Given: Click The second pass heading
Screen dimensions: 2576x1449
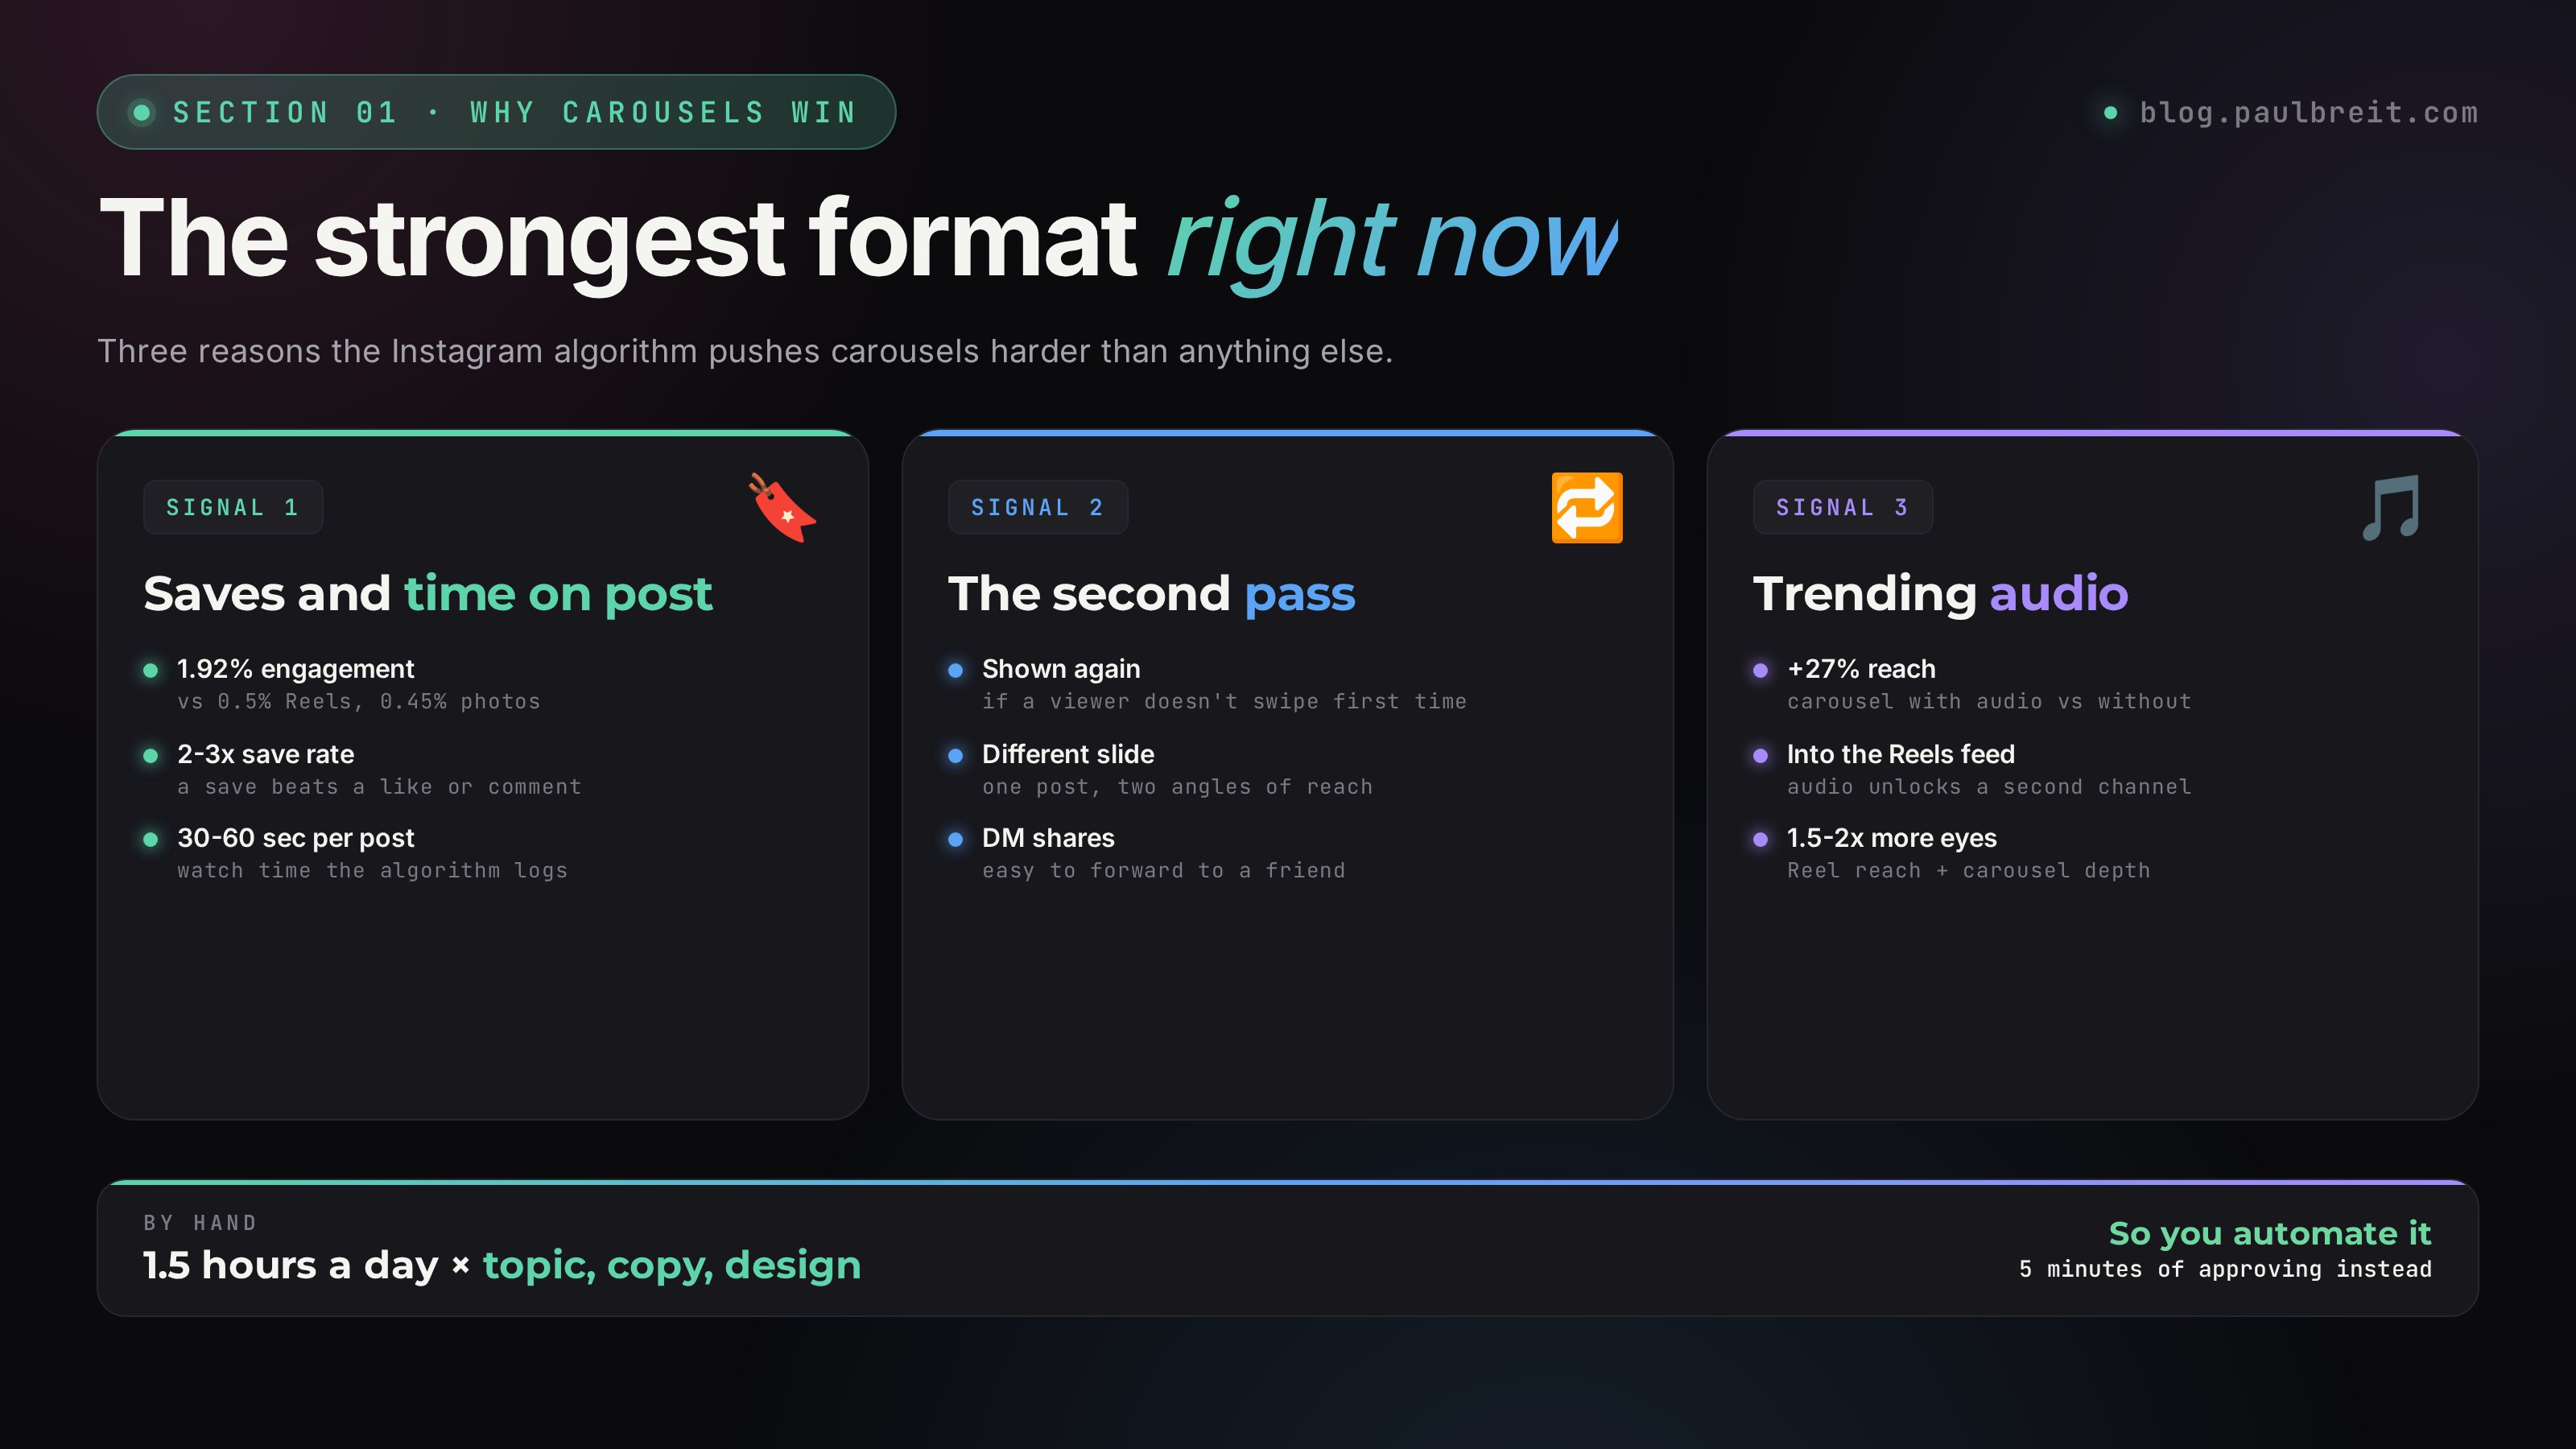Looking at the screenshot, I should tap(1151, 594).
